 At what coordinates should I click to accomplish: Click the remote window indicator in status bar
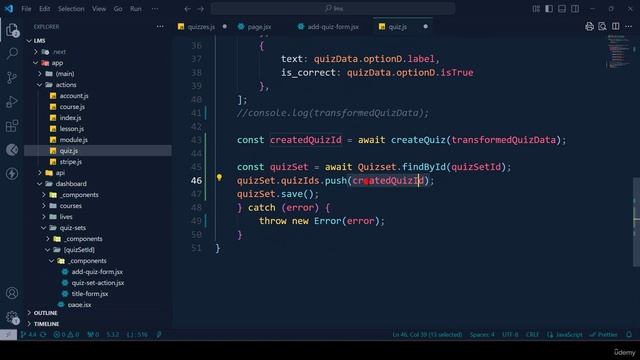coord(8,335)
